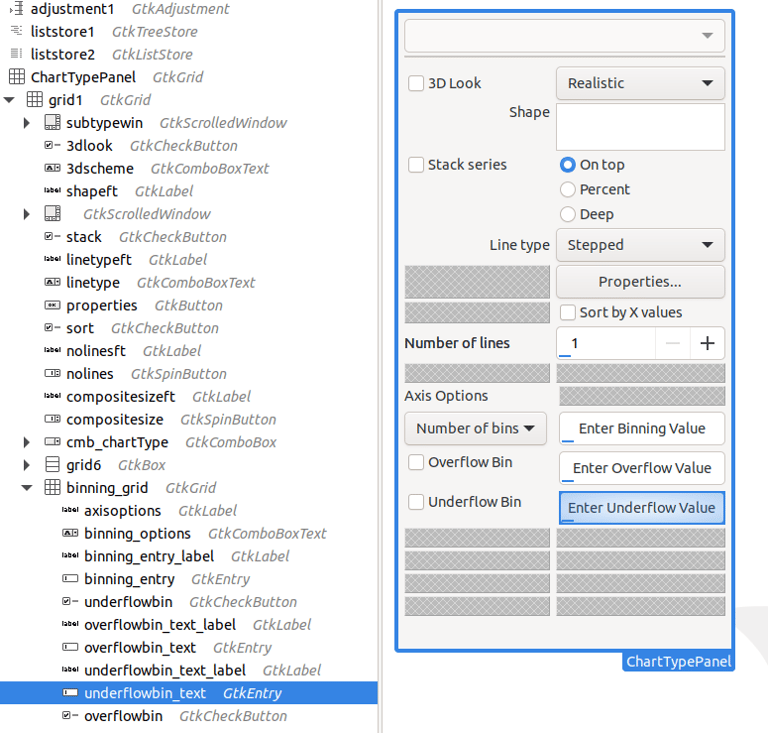Enable the 3D Look checkbox
768x733 pixels.
click(416, 83)
